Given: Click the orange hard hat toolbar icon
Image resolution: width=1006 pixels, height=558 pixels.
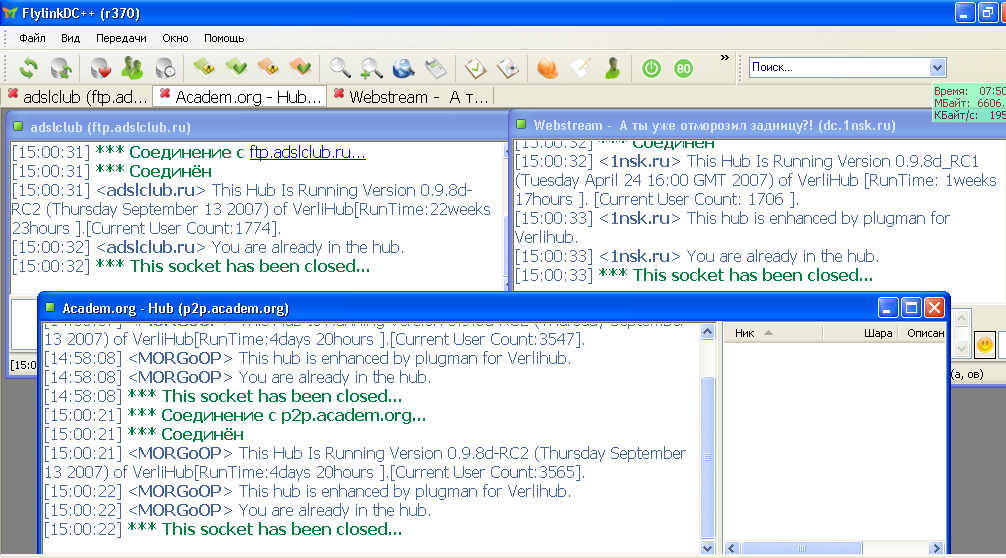Looking at the screenshot, I should click(547, 68).
